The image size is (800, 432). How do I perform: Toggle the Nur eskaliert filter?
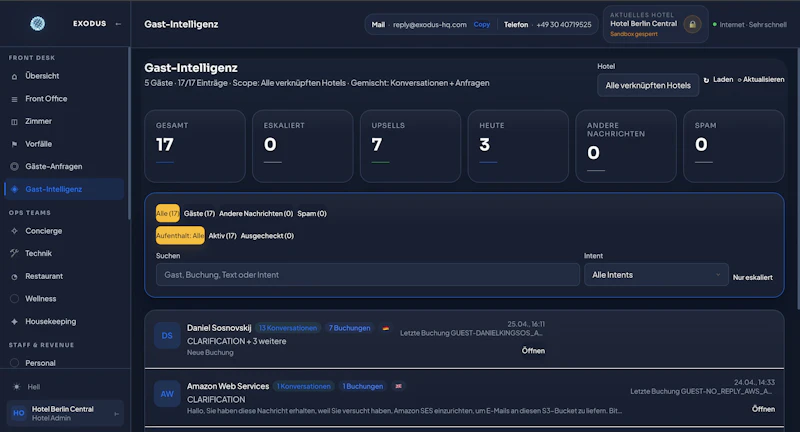753,277
